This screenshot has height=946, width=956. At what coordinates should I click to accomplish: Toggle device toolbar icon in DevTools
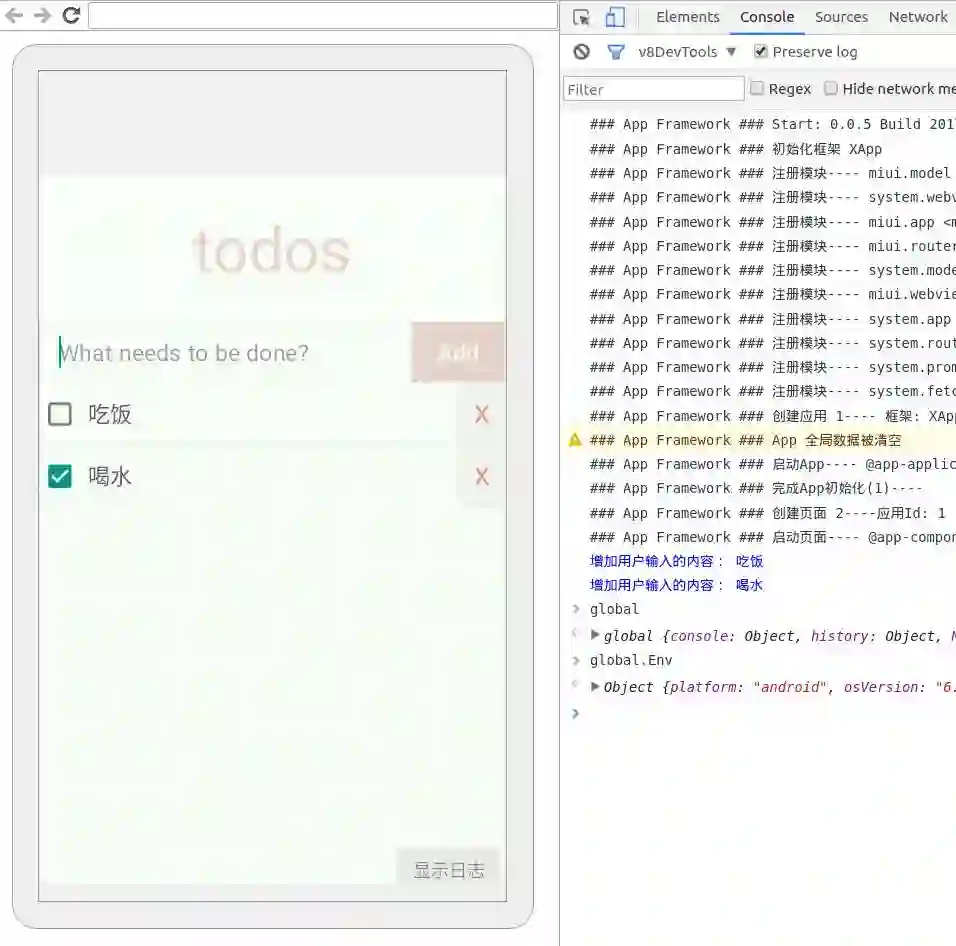(615, 17)
